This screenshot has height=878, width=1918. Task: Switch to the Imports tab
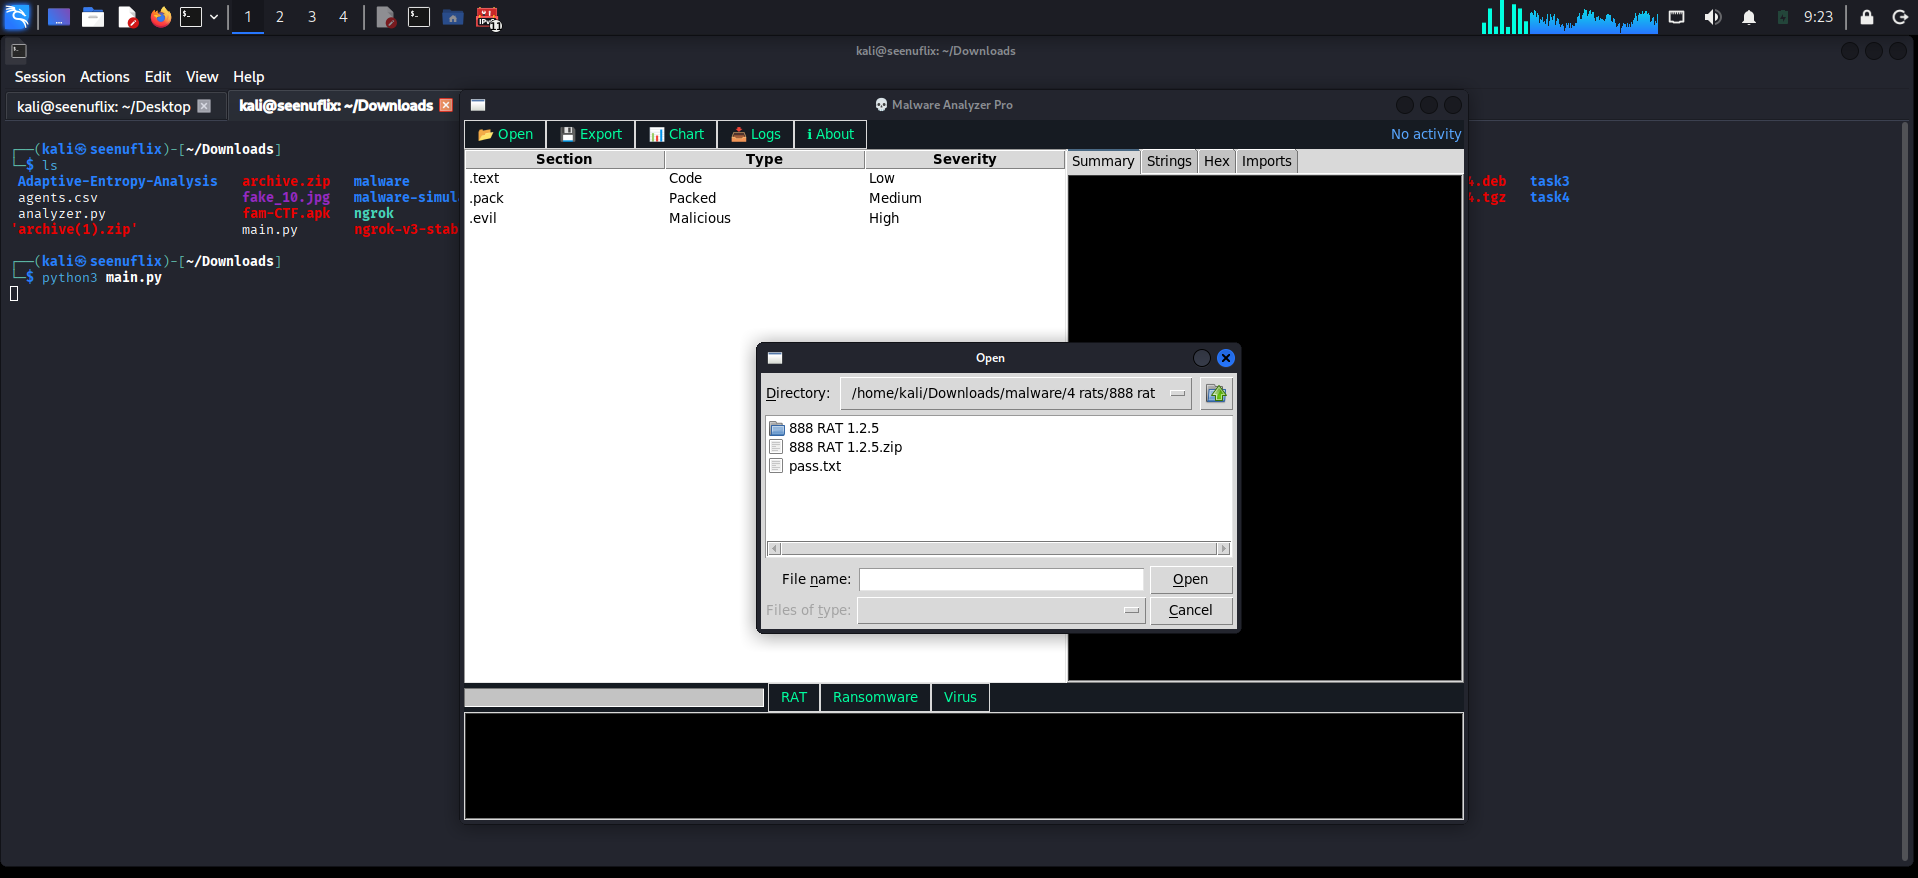click(1267, 161)
